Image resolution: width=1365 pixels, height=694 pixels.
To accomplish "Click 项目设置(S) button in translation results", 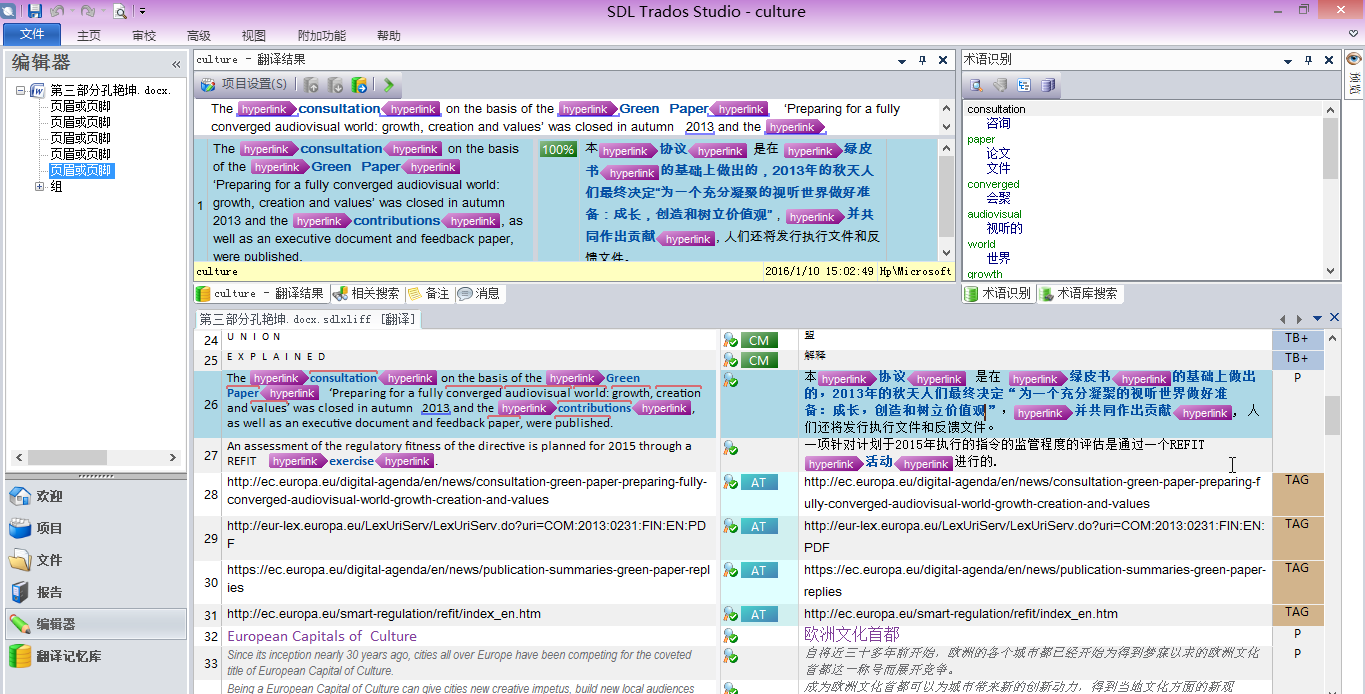I will coord(244,85).
